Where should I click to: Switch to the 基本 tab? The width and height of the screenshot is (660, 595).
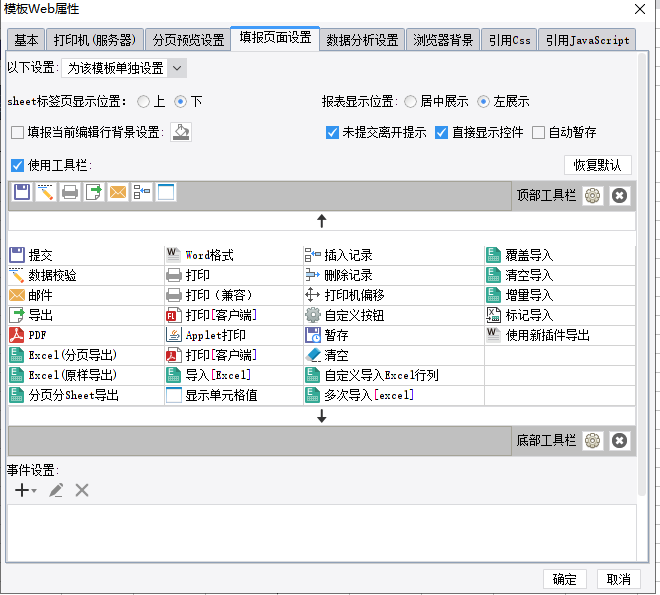[x=26, y=40]
